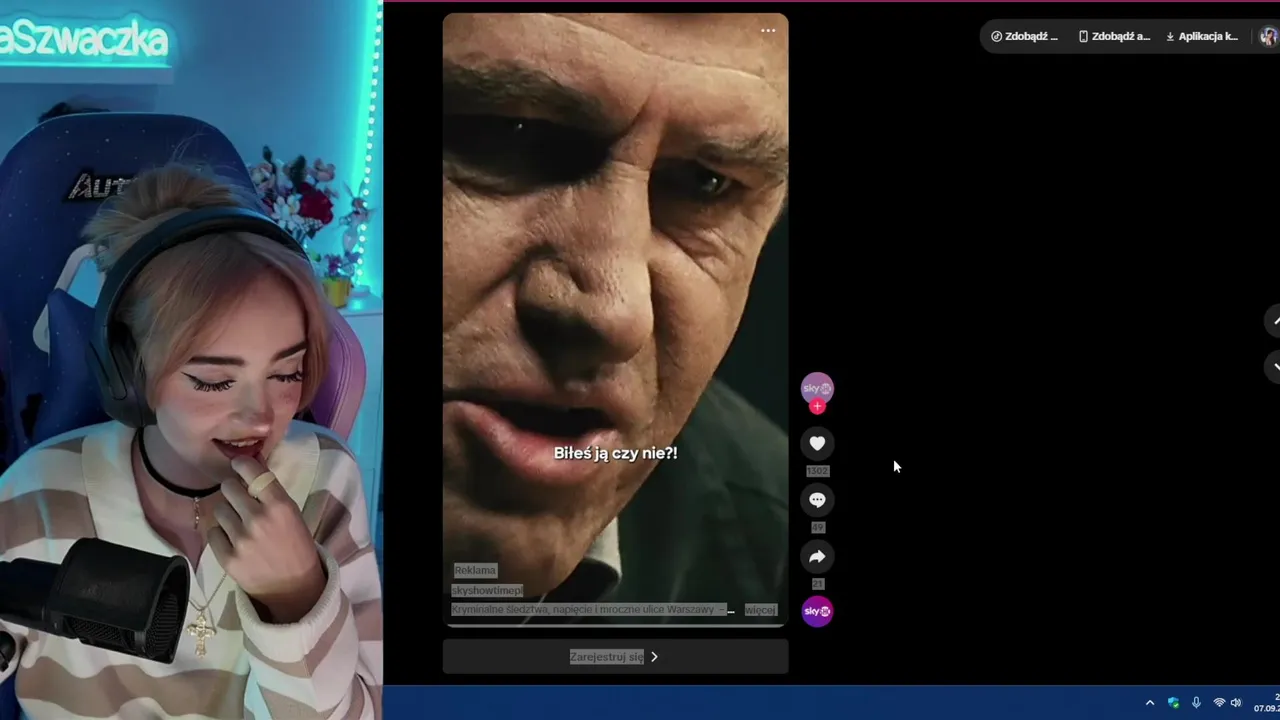This screenshot has width=1280, height=720.
Task: Click the microphone tray icon
Action: coord(1196,703)
